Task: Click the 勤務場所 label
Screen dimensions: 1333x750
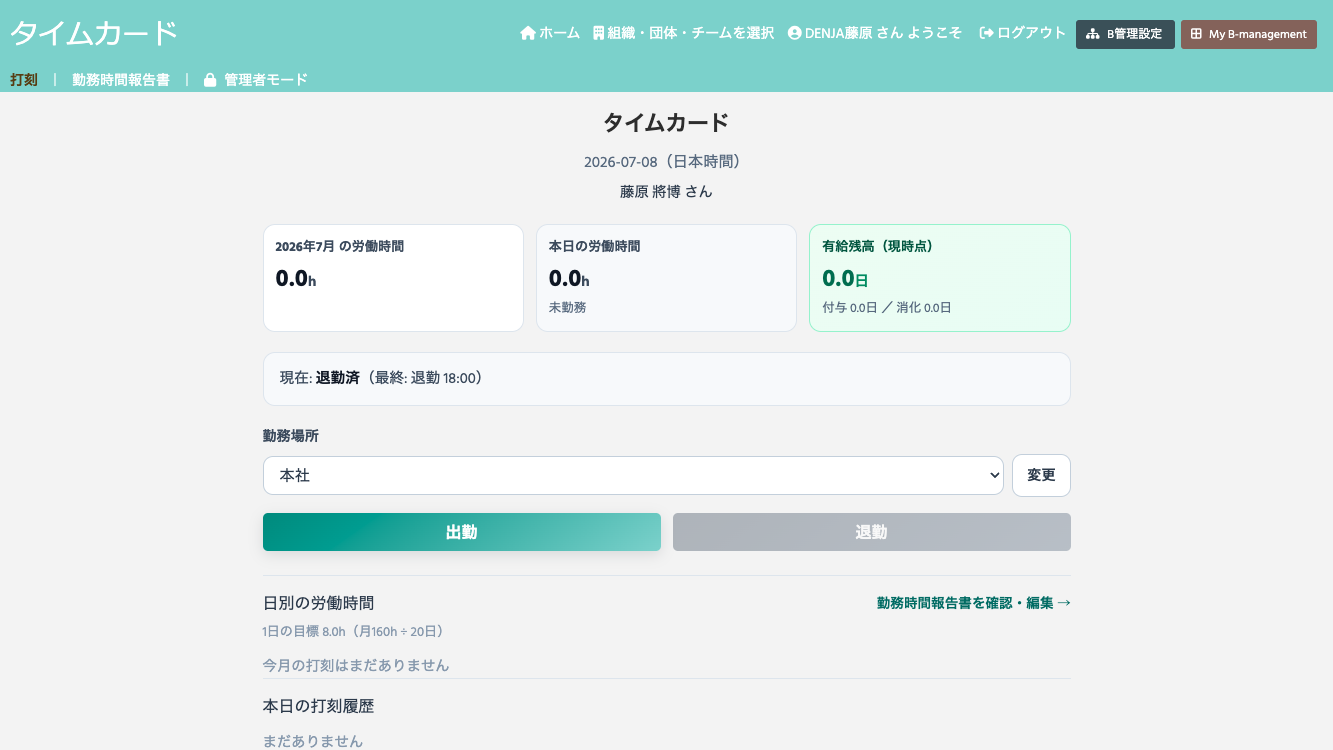Action: coord(291,436)
